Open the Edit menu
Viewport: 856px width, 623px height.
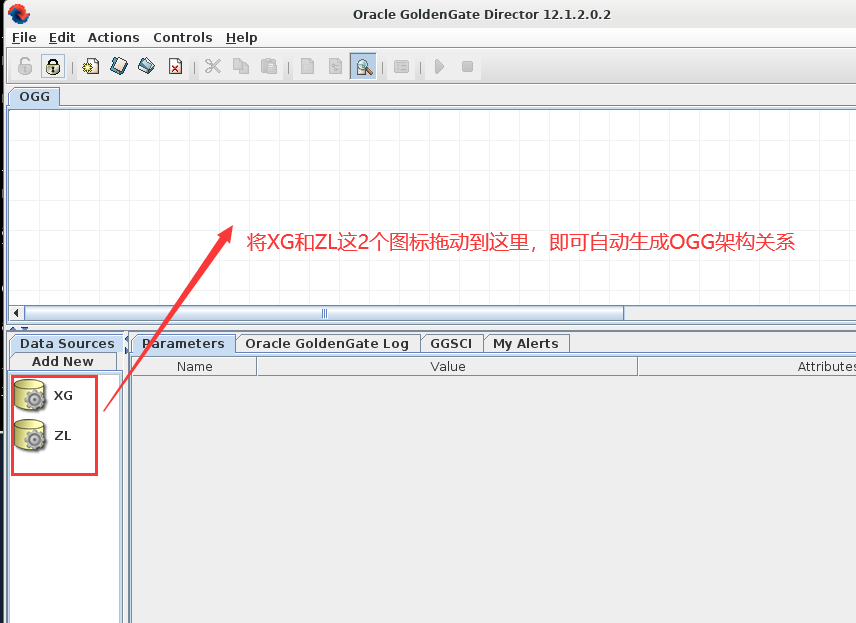point(62,38)
